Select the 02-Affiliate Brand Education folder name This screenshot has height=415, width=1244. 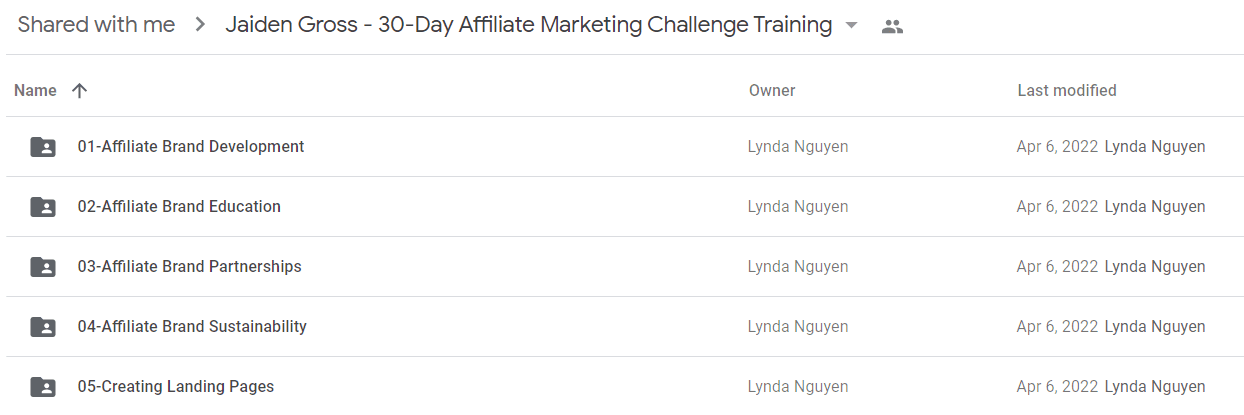[179, 207]
